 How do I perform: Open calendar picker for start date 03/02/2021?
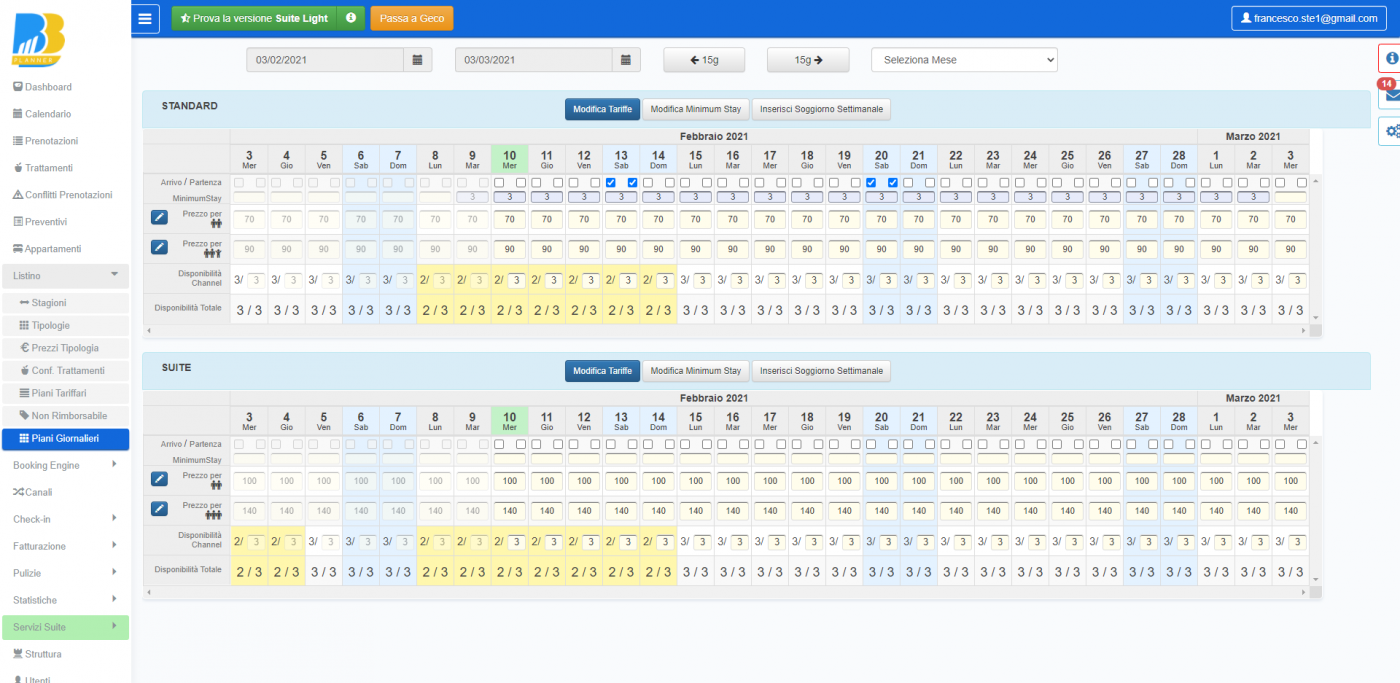pos(418,60)
